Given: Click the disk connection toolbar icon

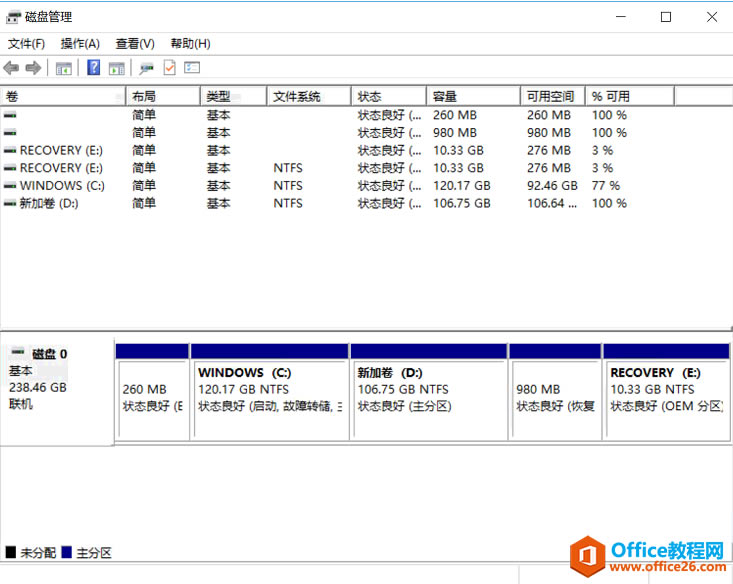Looking at the screenshot, I should point(146,69).
